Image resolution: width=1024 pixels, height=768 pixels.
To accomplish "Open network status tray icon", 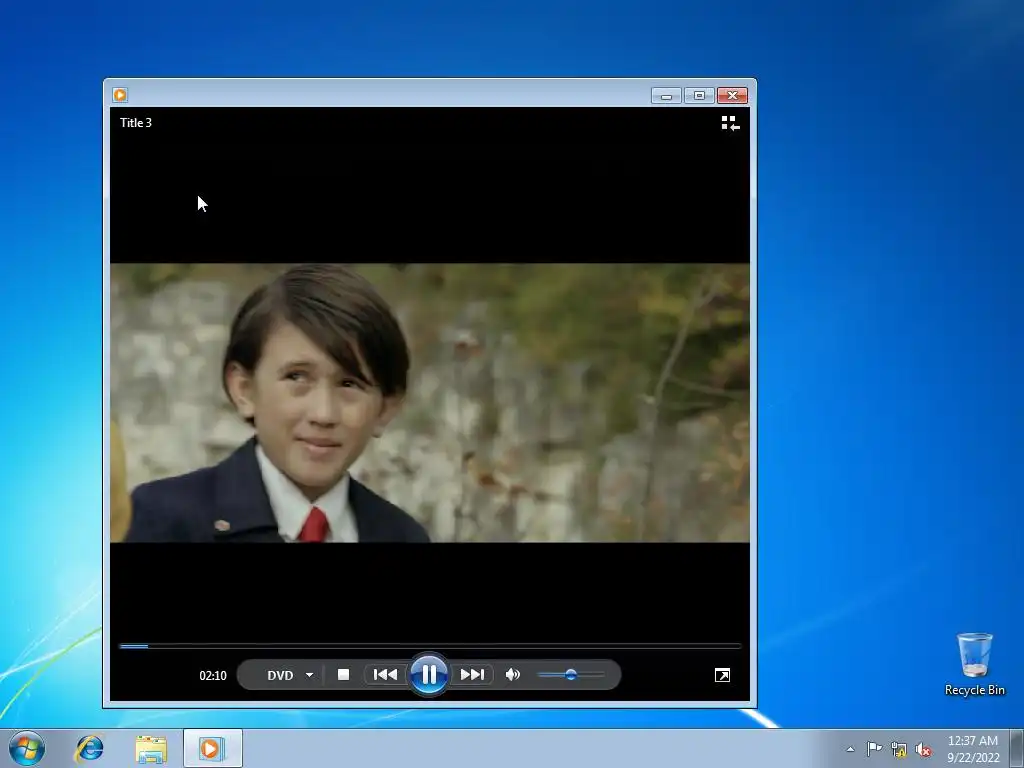I will click(899, 750).
